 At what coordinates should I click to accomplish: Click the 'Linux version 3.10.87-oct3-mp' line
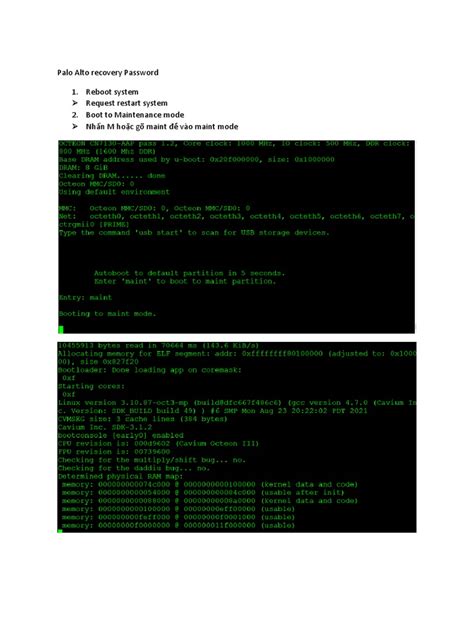pos(237,403)
